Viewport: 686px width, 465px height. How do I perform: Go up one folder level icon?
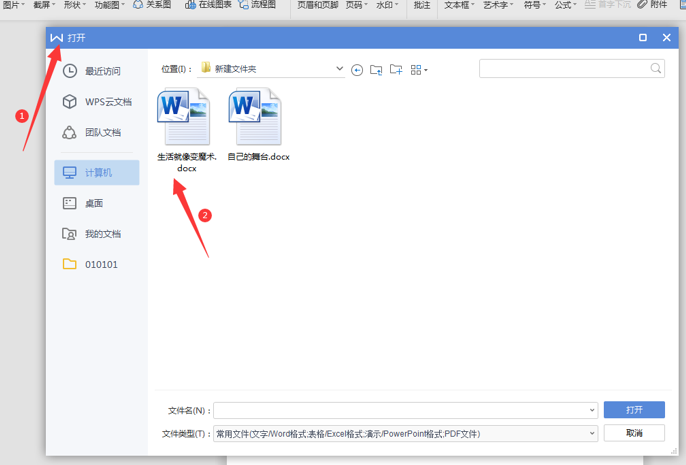pyautogui.click(x=376, y=70)
